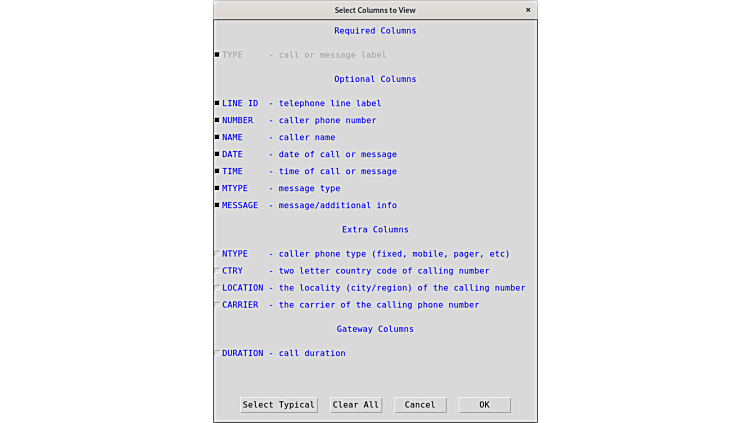Uncheck the MTYPE message type checkbox
The image size is (752, 423).
click(217, 188)
